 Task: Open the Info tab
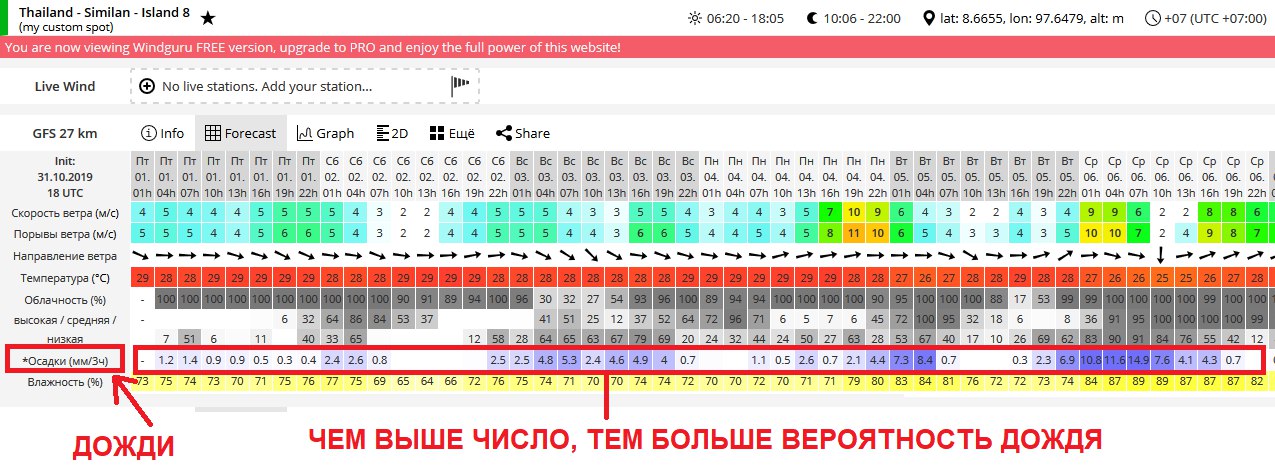162,133
